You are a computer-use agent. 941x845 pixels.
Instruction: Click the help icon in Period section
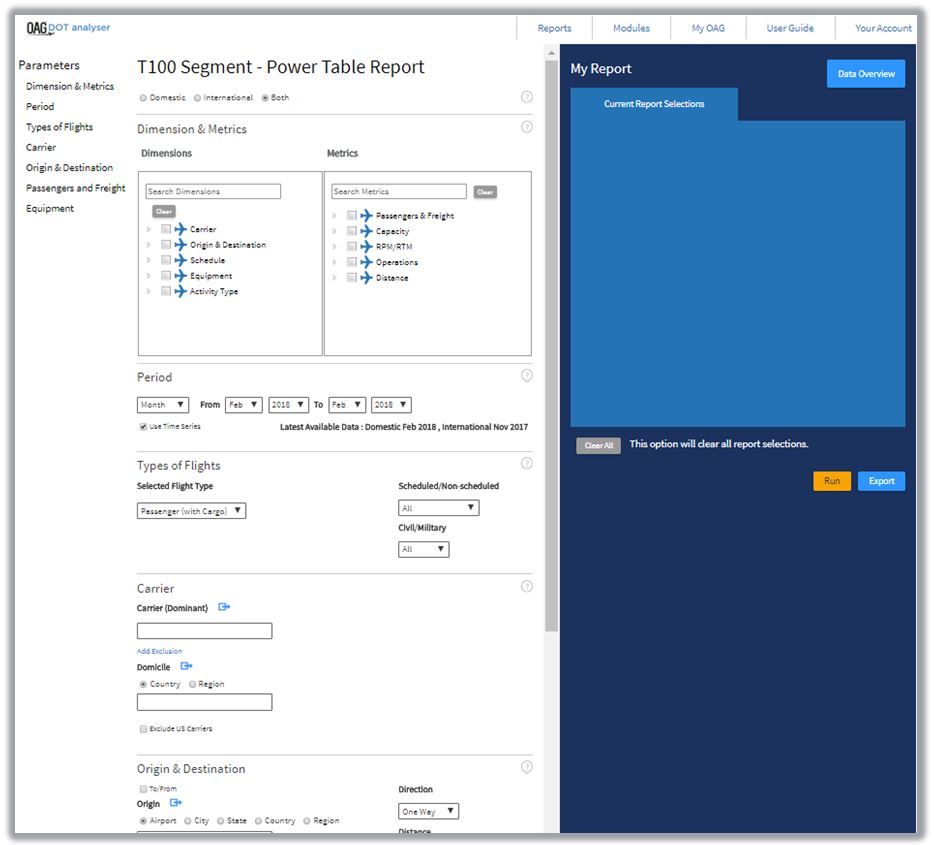pos(526,376)
